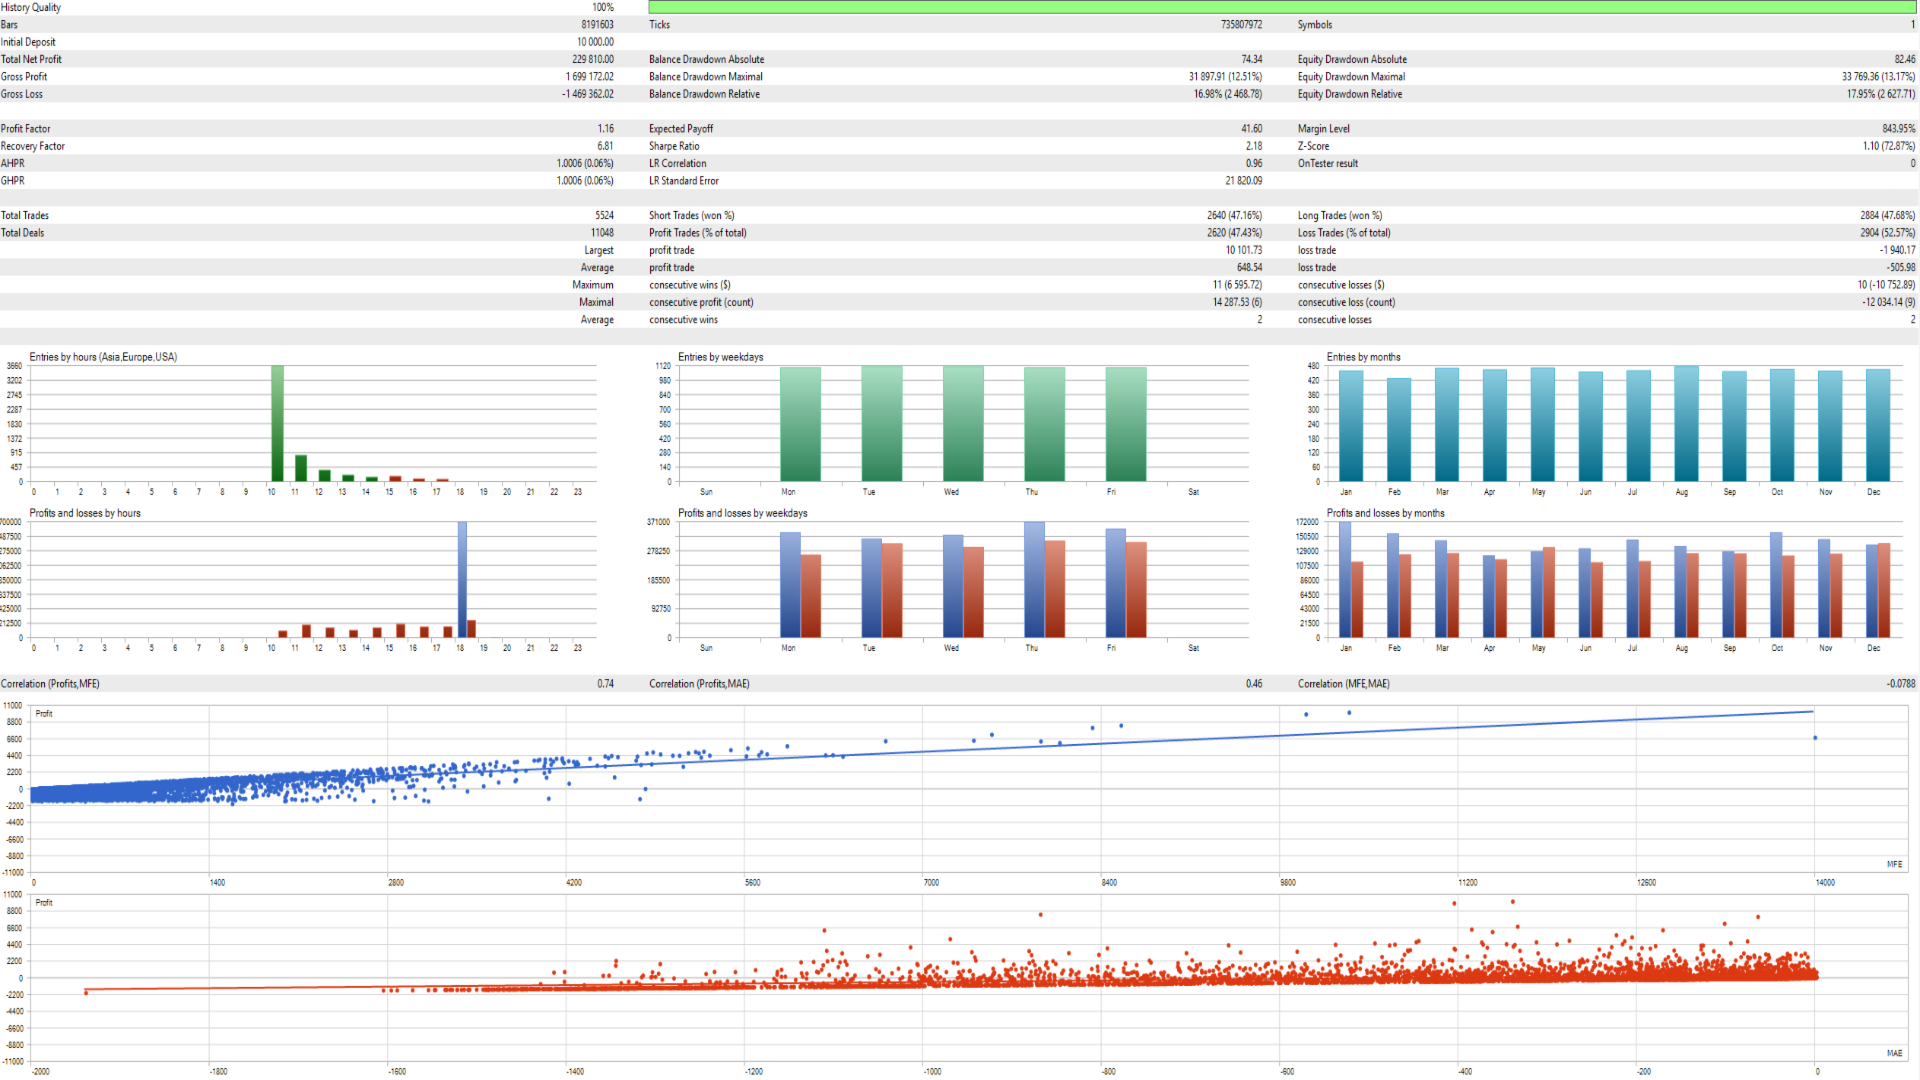Click the Profit Factor label
The width and height of the screenshot is (1920, 1080).
coord(26,129)
